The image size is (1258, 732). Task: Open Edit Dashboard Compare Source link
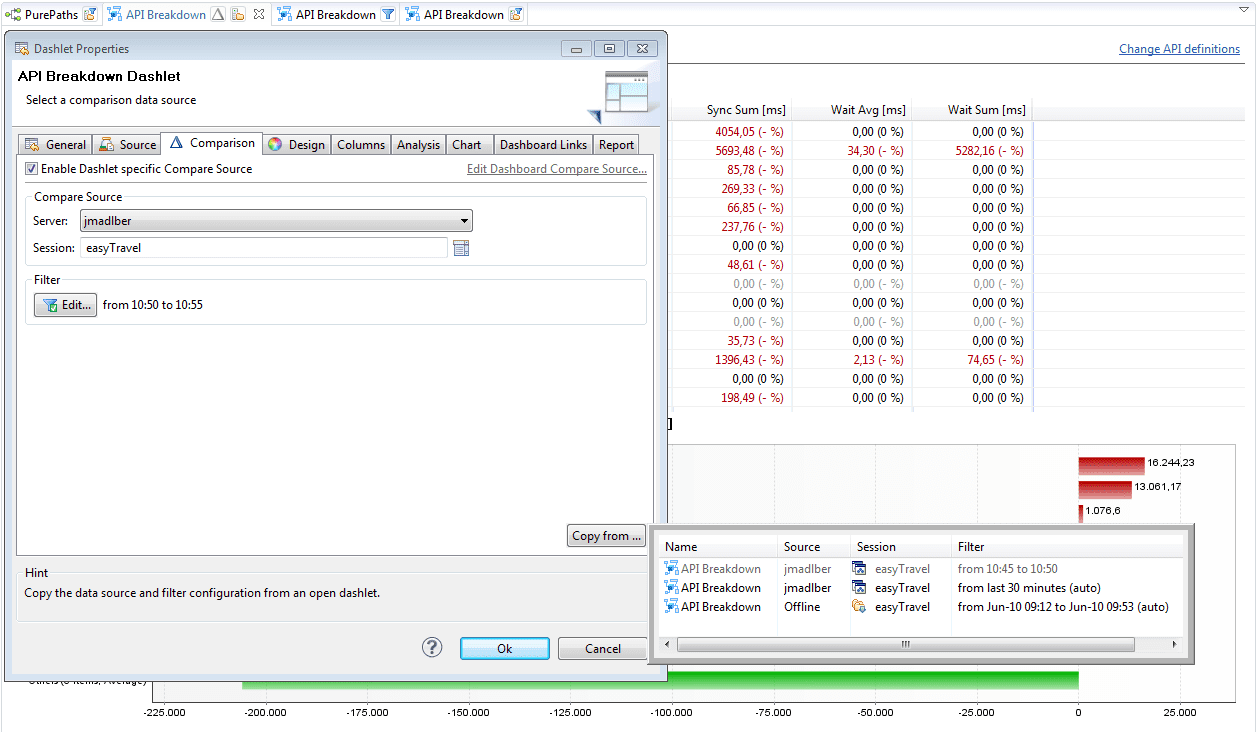(x=557, y=169)
